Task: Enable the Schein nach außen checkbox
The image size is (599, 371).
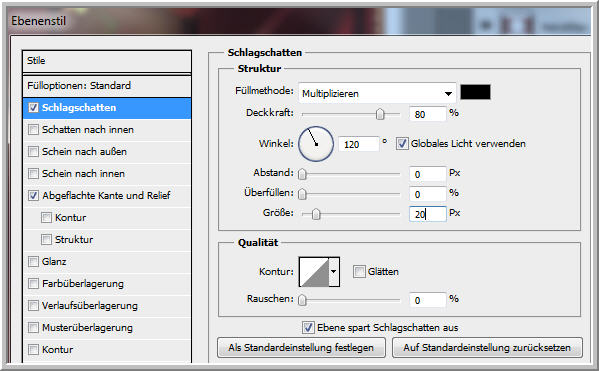Action: (x=33, y=152)
